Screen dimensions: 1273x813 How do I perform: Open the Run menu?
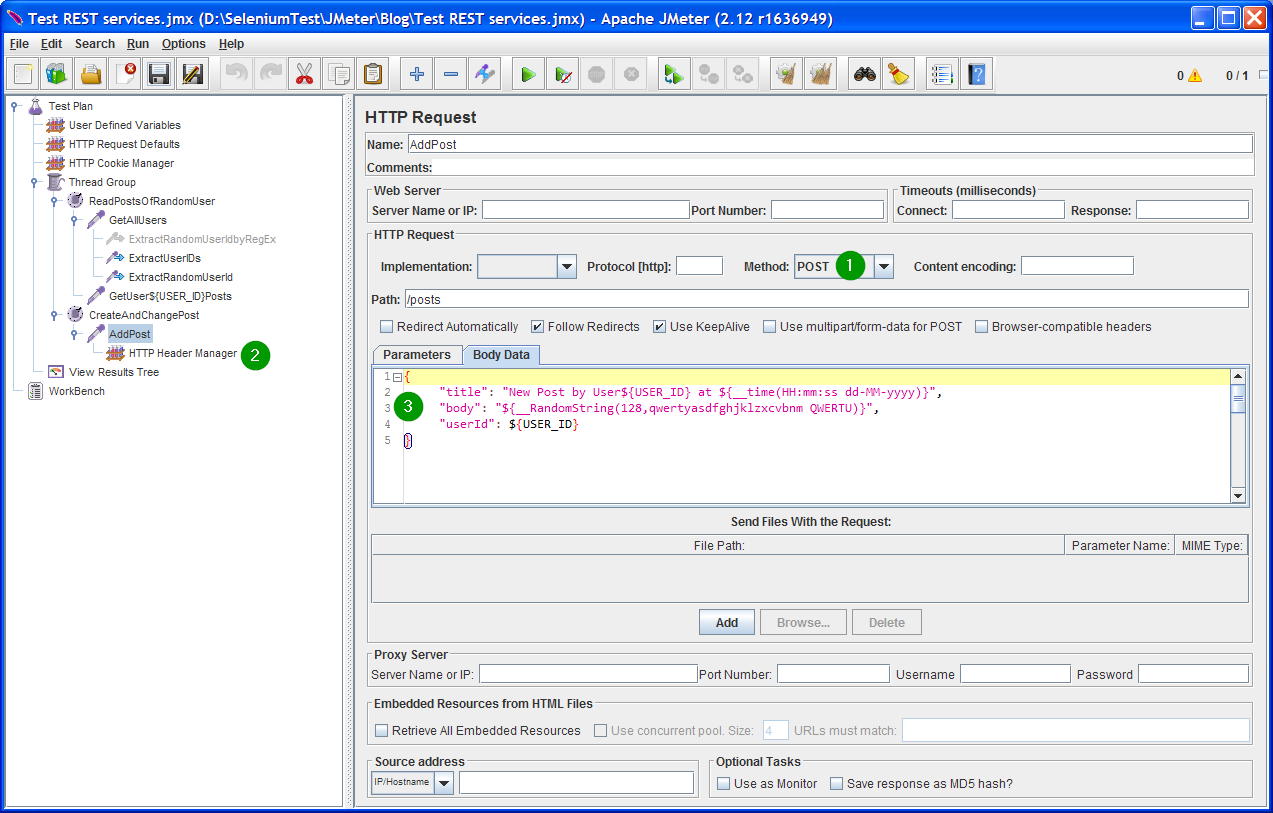(x=138, y=44)
